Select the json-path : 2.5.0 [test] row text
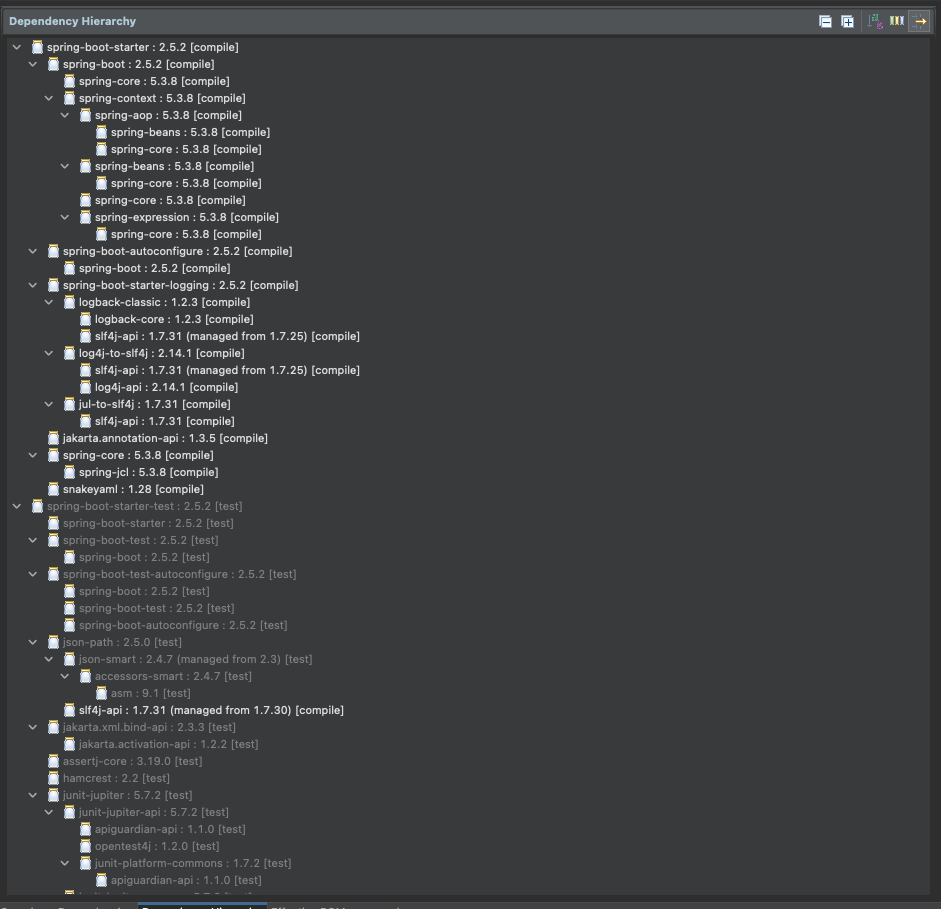The width and height of the screenshot is (941, 909). coord(122,643)
